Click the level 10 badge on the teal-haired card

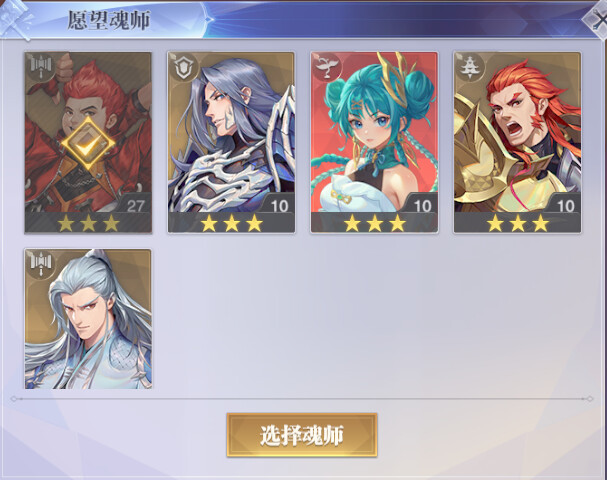pos(422,205)
